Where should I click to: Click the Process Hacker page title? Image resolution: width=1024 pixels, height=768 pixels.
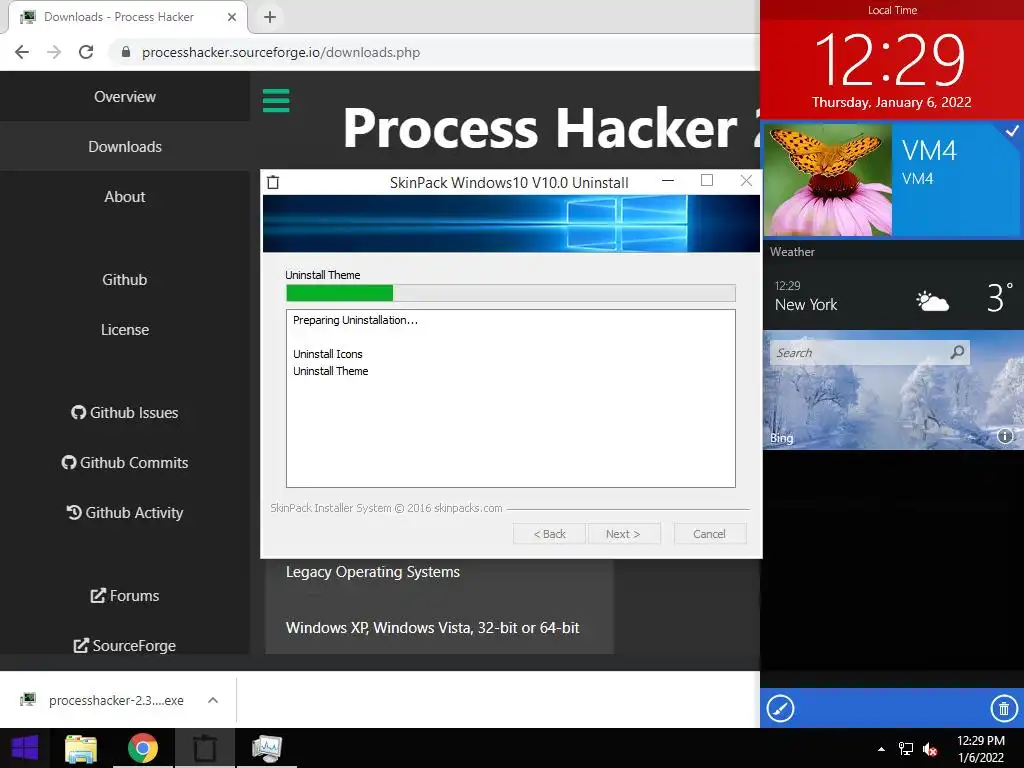[x=551, y=128]
